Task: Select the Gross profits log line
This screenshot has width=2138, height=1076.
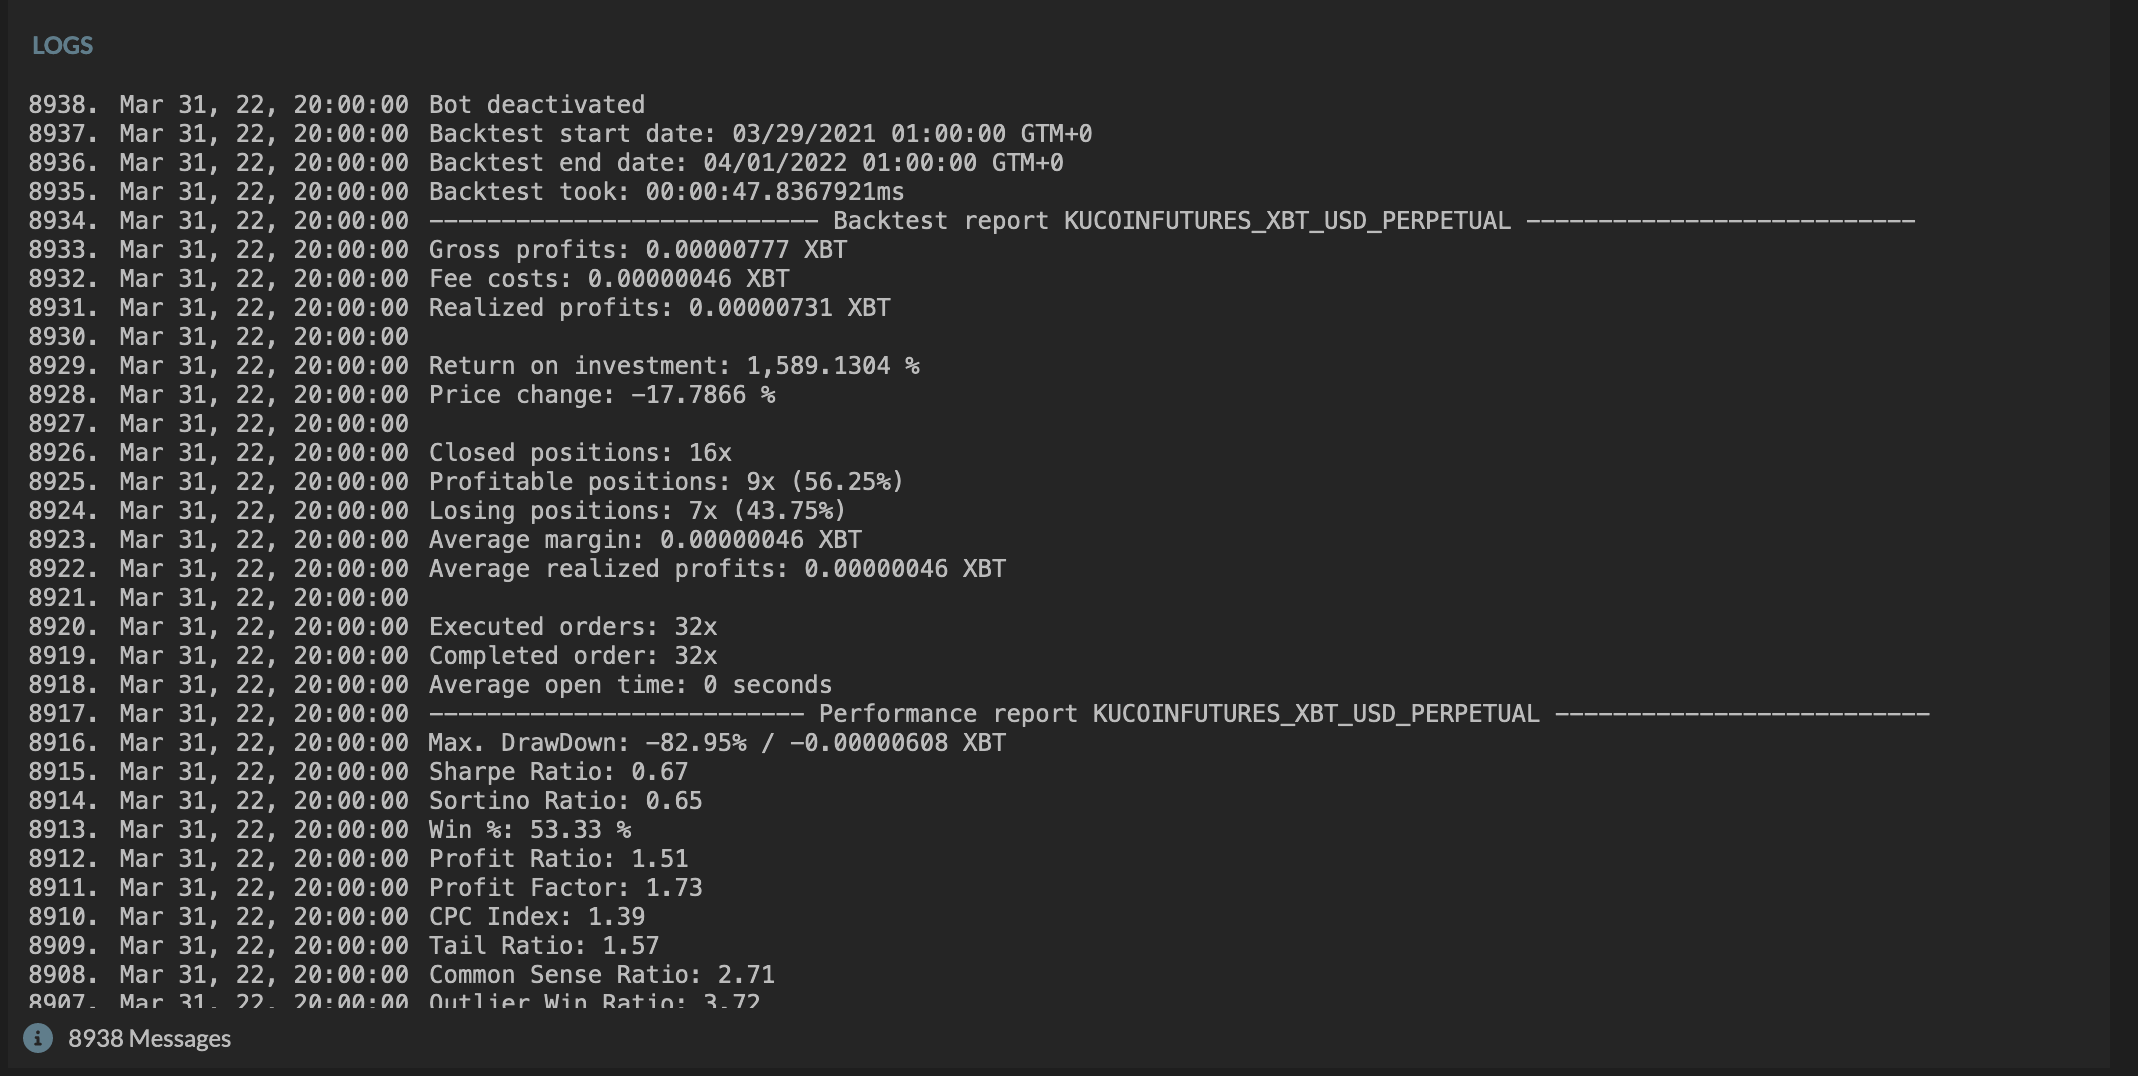Action: point(438,250)
